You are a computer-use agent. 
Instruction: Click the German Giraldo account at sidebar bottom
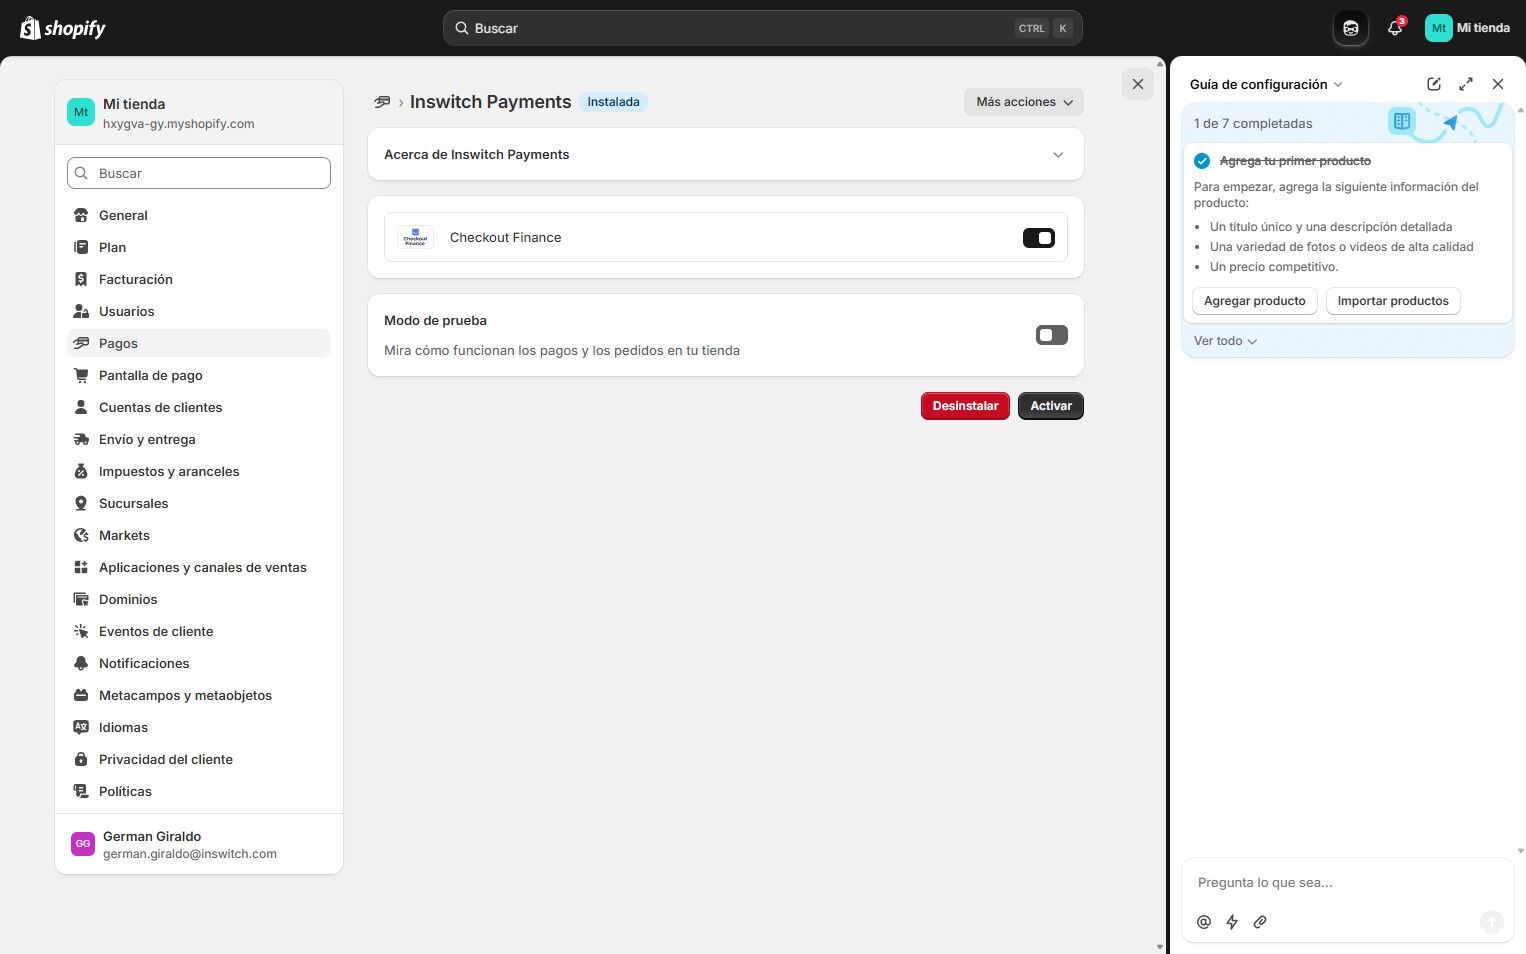tap(199, 844)
